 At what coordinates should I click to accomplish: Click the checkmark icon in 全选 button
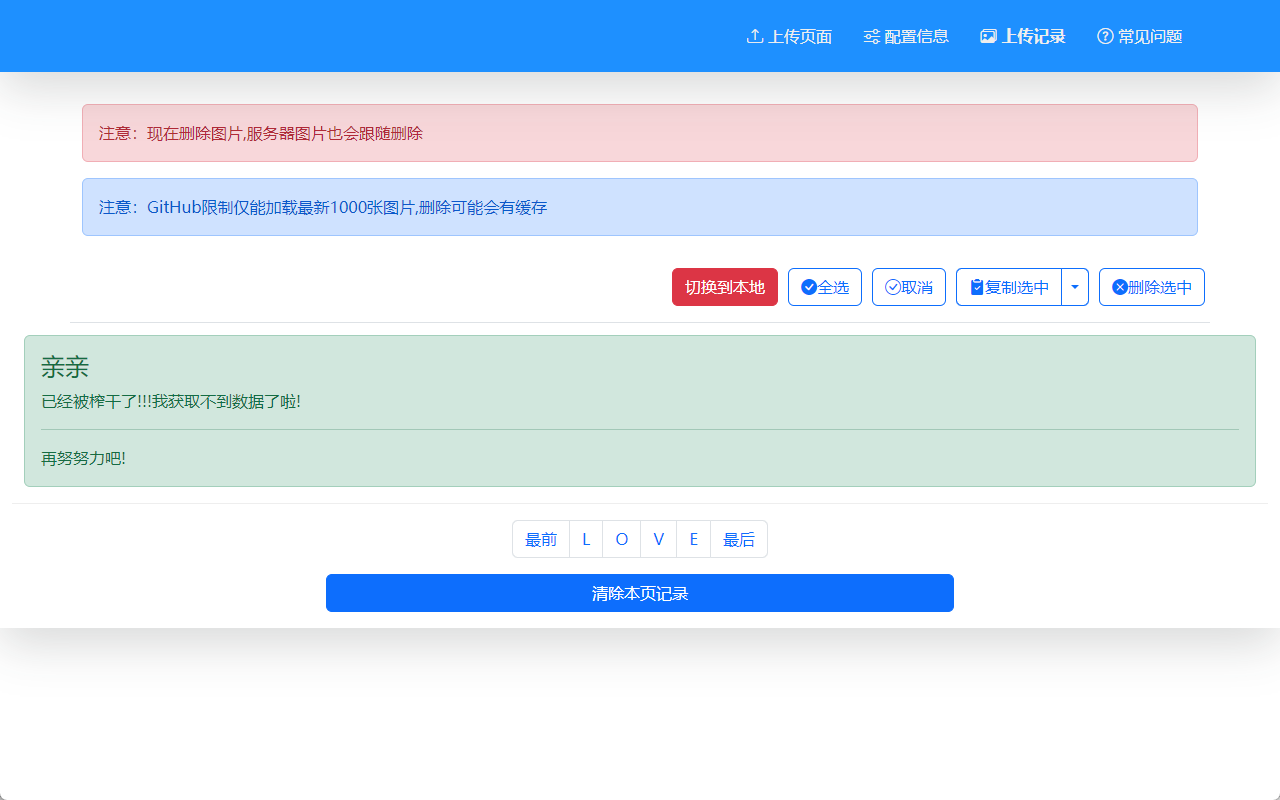pos(809,287)
